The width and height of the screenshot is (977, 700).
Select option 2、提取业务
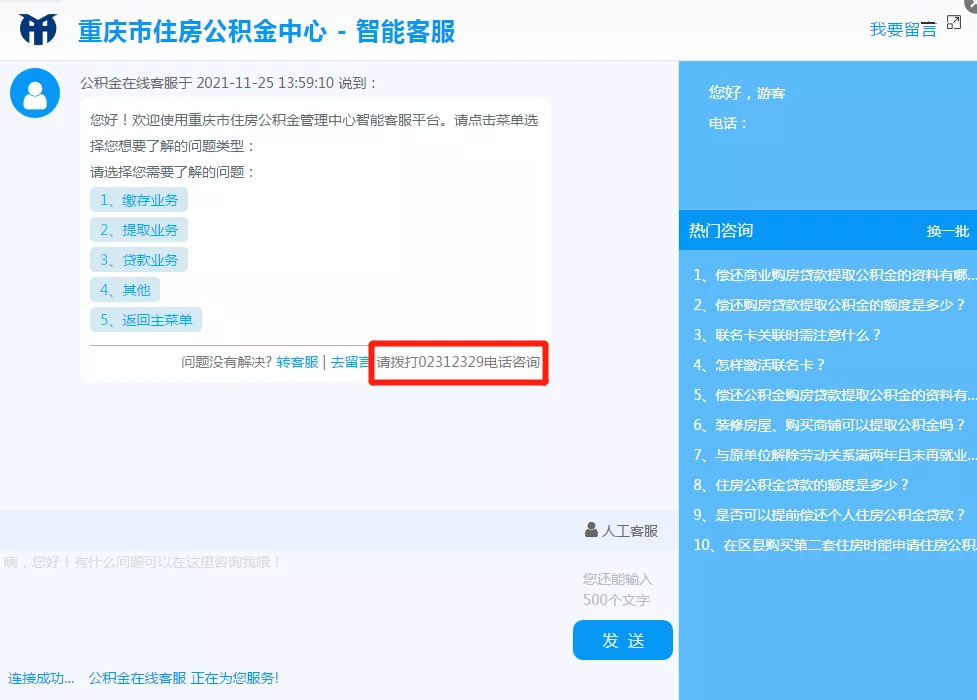(139, 230)
